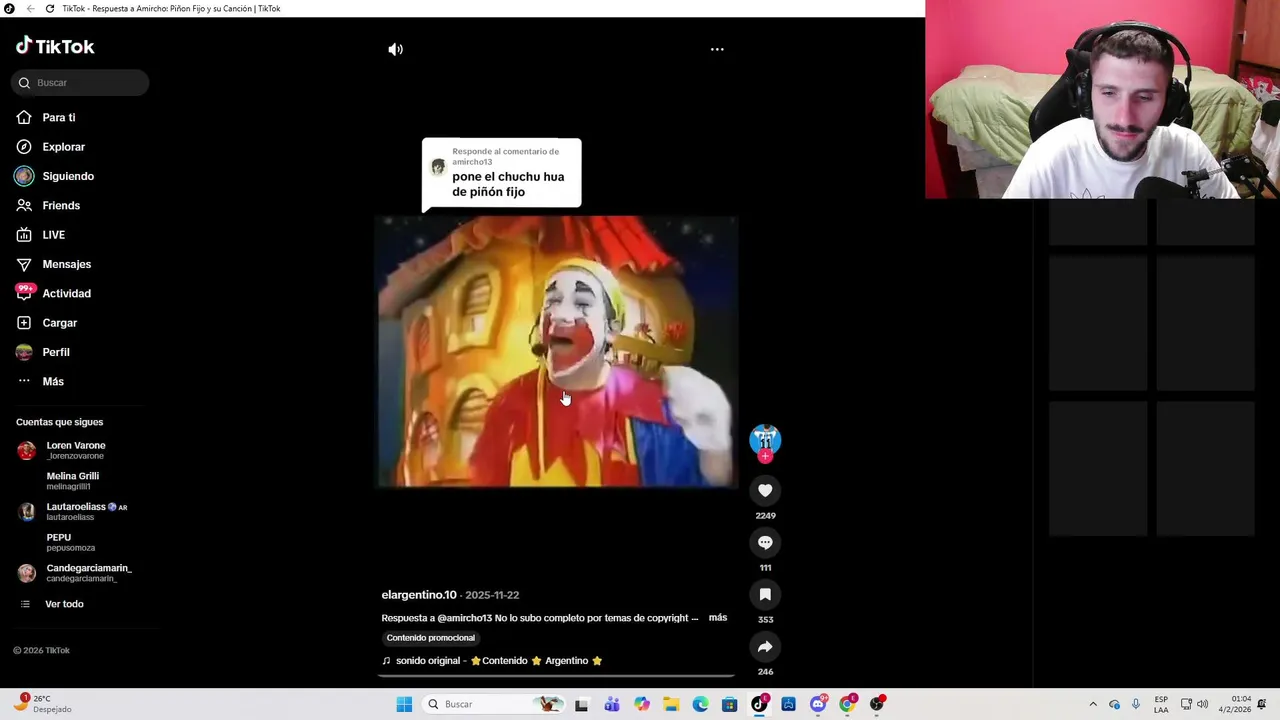
Task: Seek using the video progress bar
Action: pyautogui.click(x=556, y=676)
